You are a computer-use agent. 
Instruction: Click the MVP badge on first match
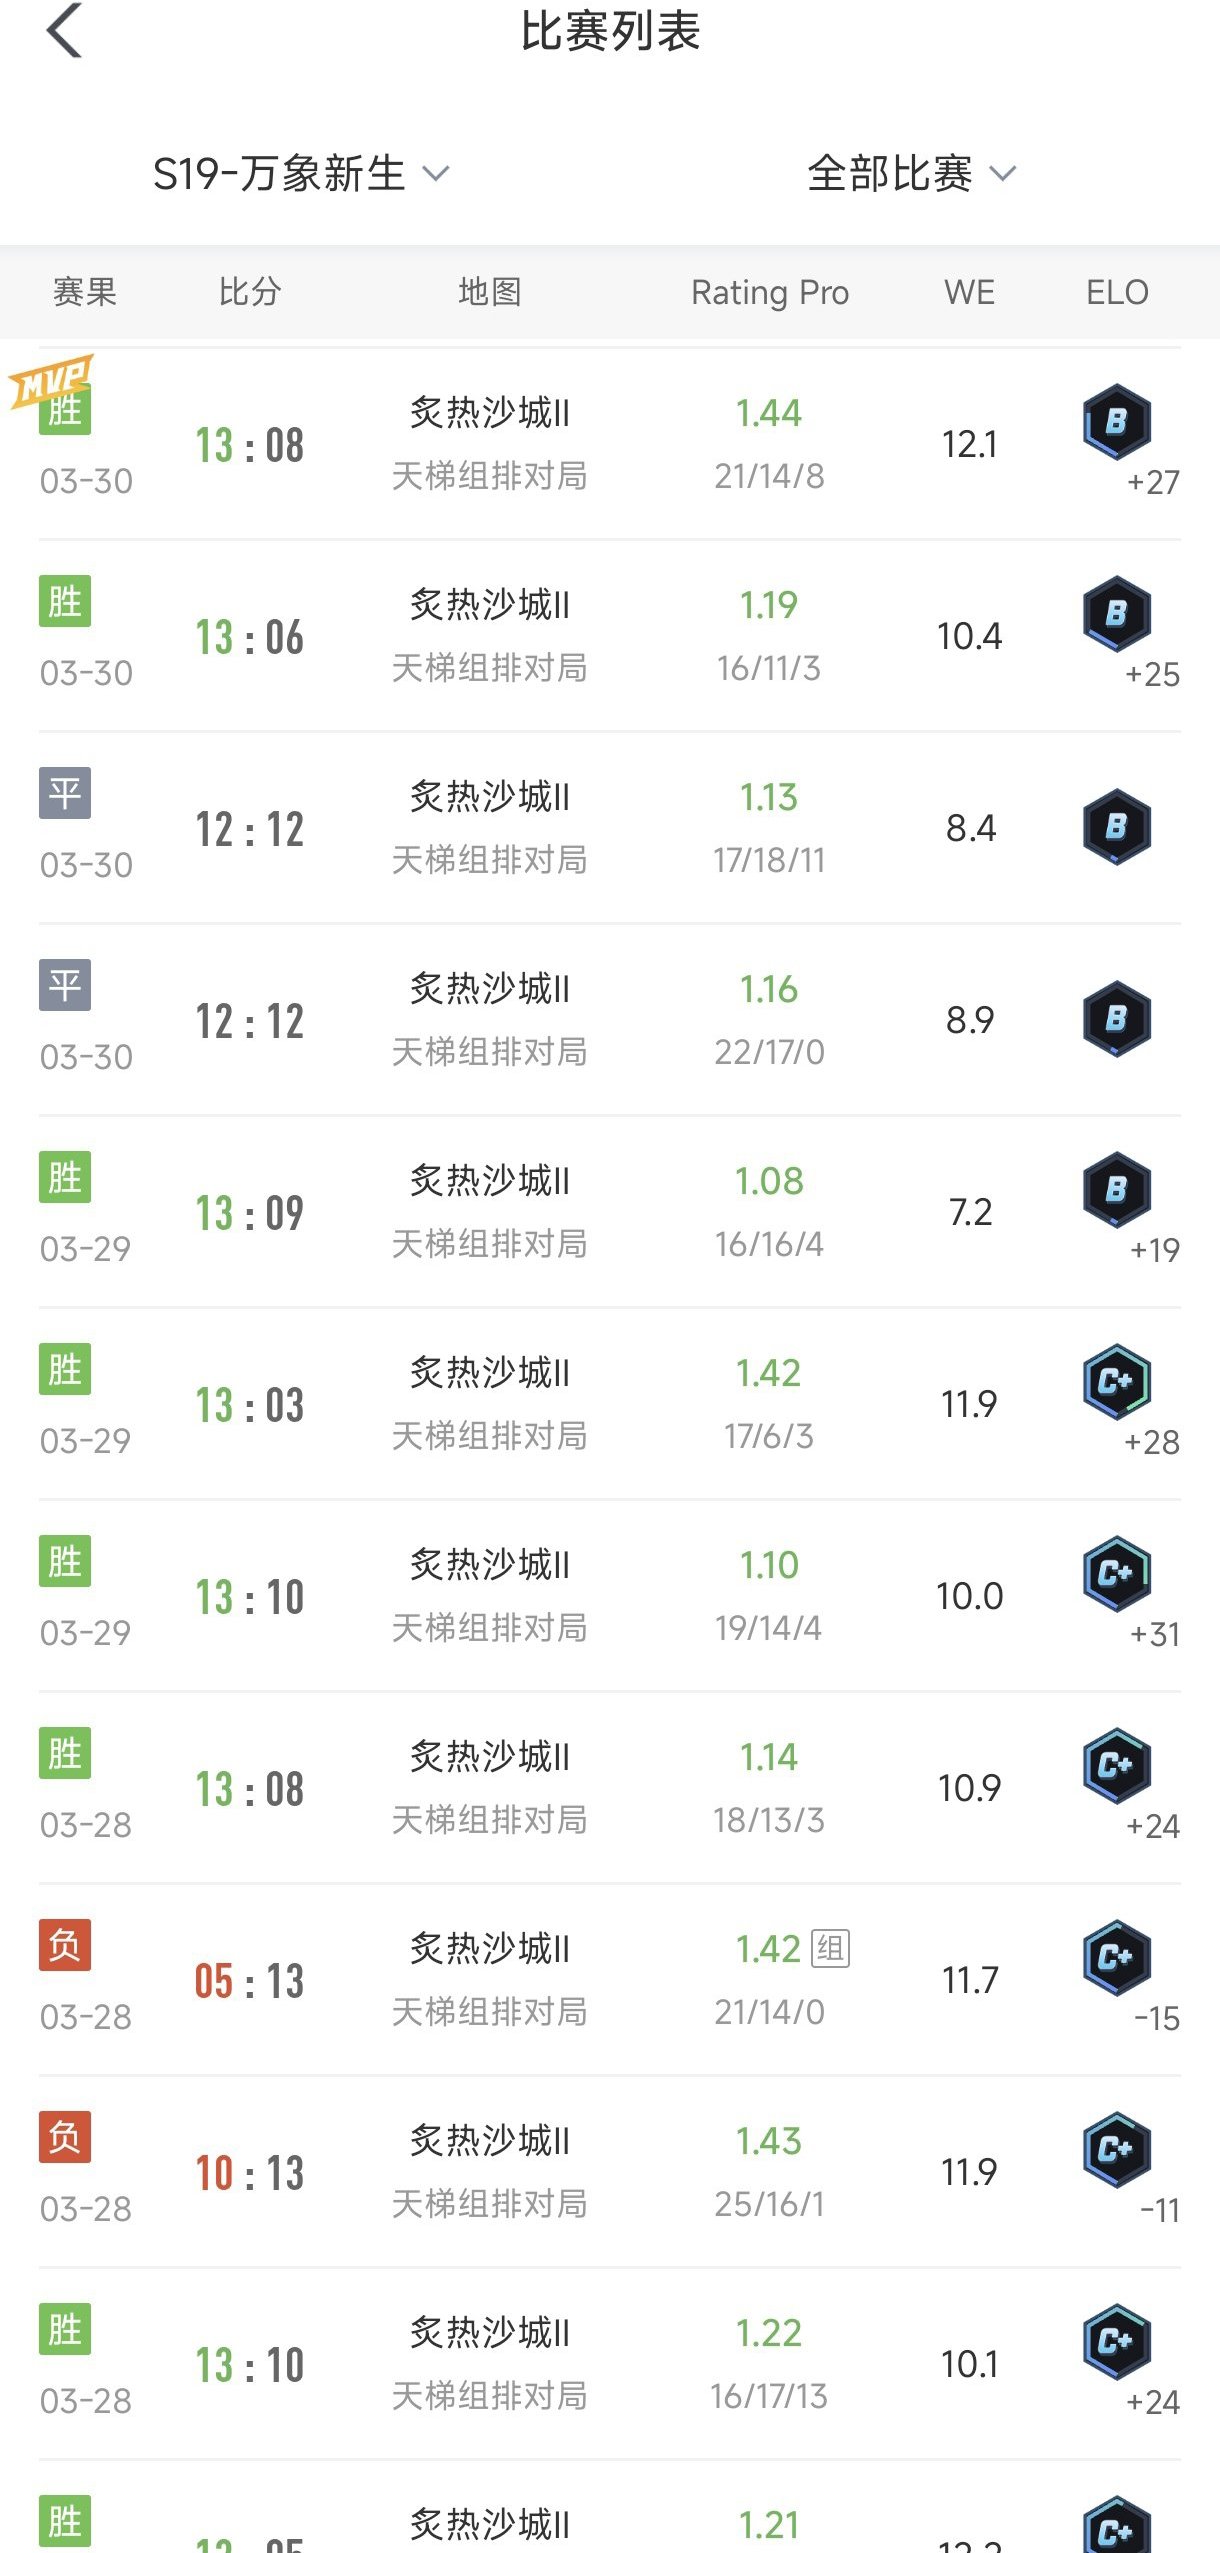point(52,378)
